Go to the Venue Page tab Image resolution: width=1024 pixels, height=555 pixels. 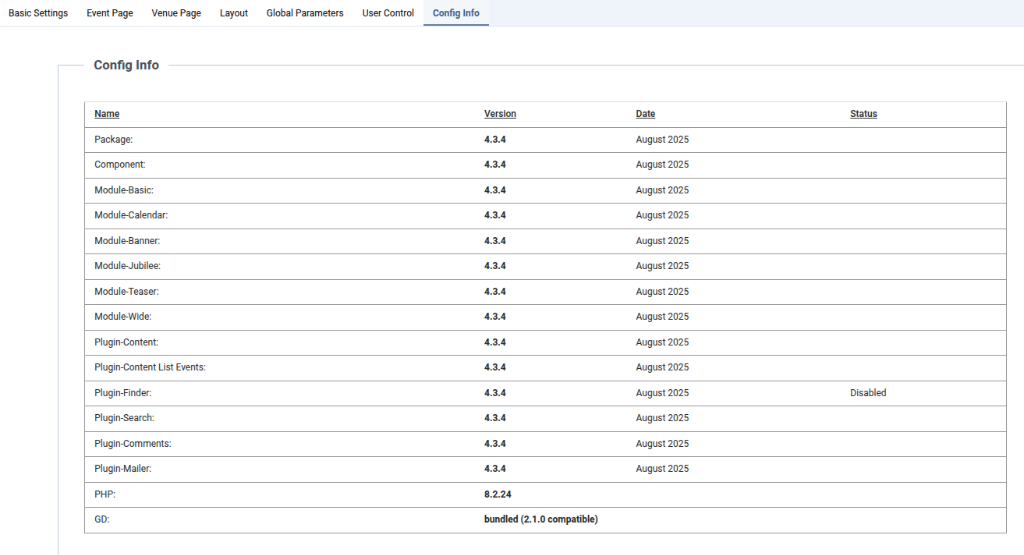click(176, 13)
